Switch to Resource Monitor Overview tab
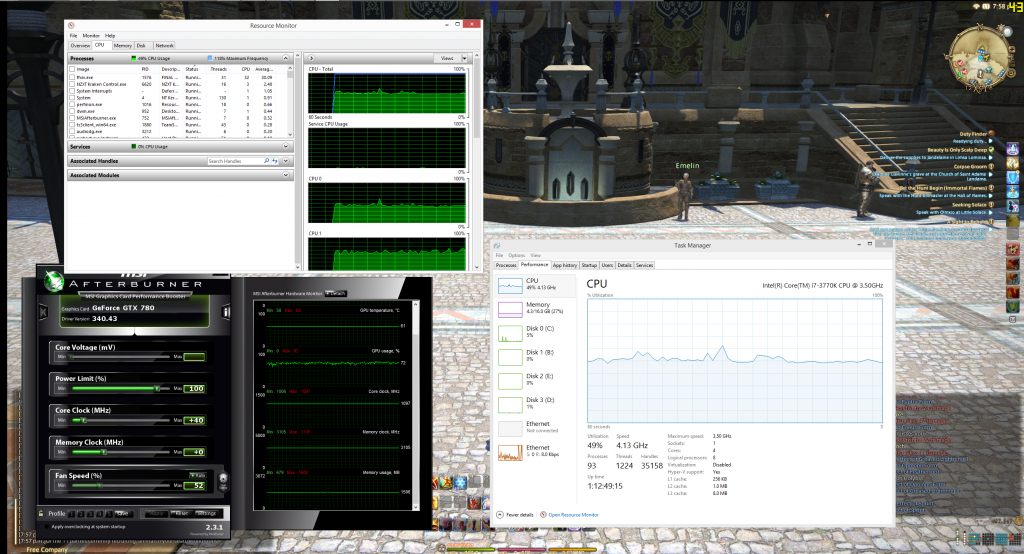The width and height of the screenshot is (1024, 554). coord(80,46)
